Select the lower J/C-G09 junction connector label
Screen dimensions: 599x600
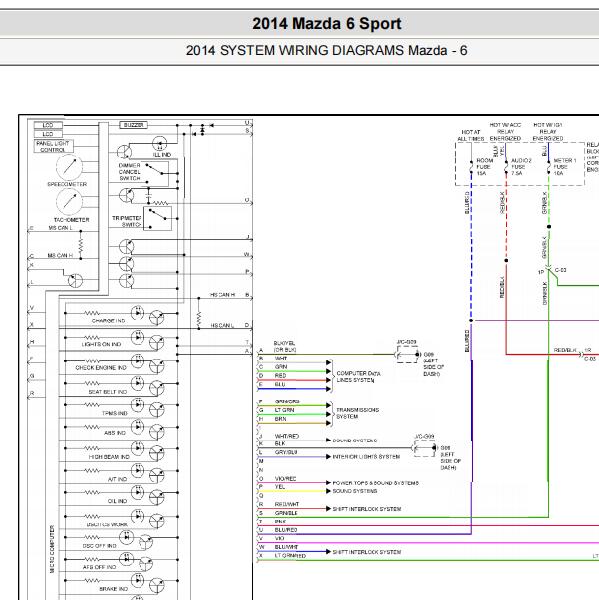424,436
